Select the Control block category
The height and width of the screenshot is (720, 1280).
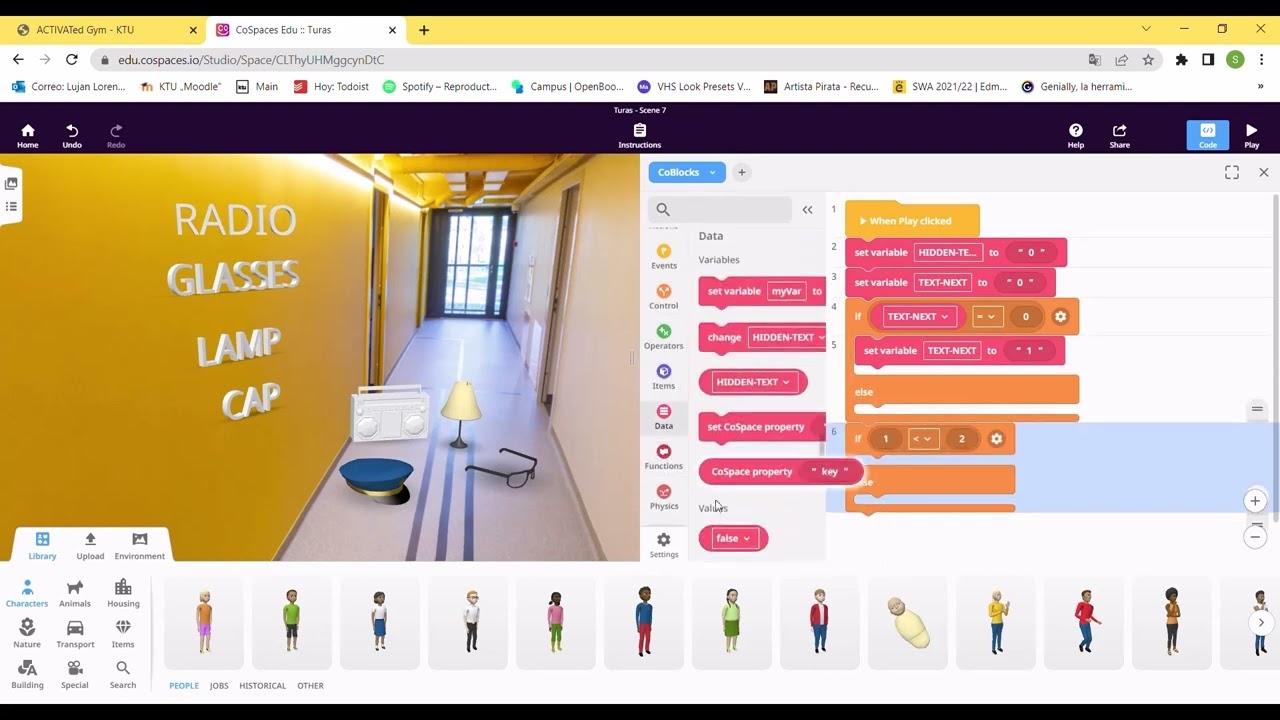[x=664, y=297]
